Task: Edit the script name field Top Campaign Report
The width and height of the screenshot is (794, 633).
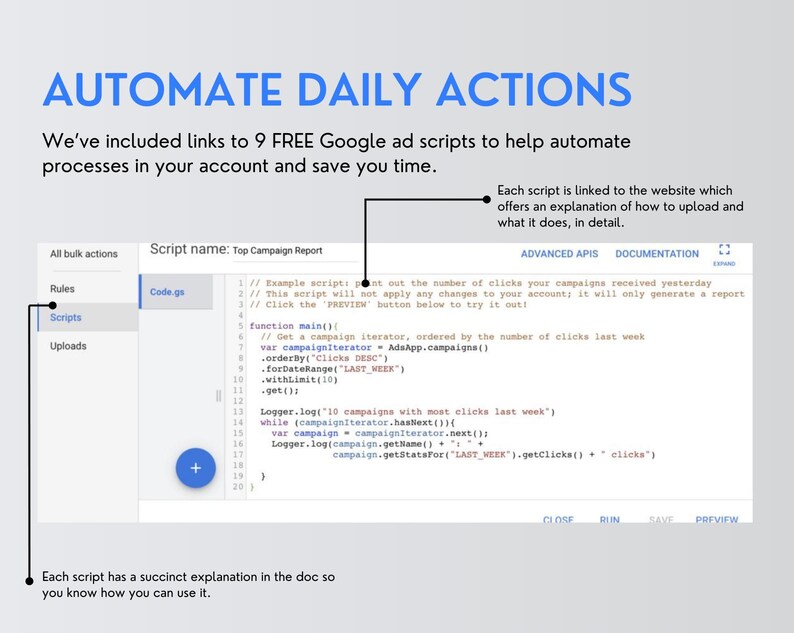Action: [x=295, y=251]
